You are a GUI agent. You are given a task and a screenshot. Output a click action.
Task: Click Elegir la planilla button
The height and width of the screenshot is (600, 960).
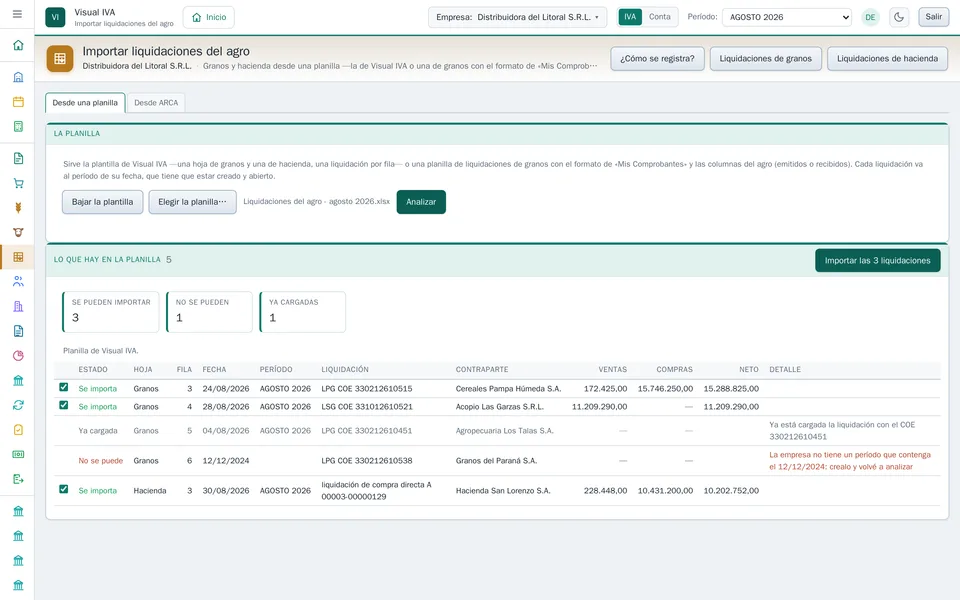pos(192,202)
